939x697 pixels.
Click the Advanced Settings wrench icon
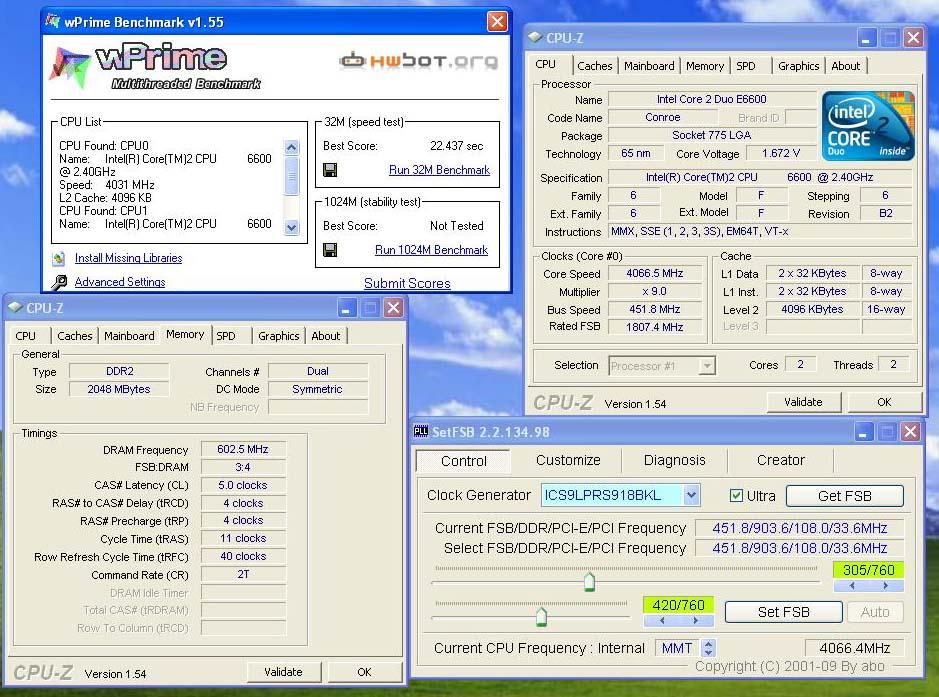59,282
